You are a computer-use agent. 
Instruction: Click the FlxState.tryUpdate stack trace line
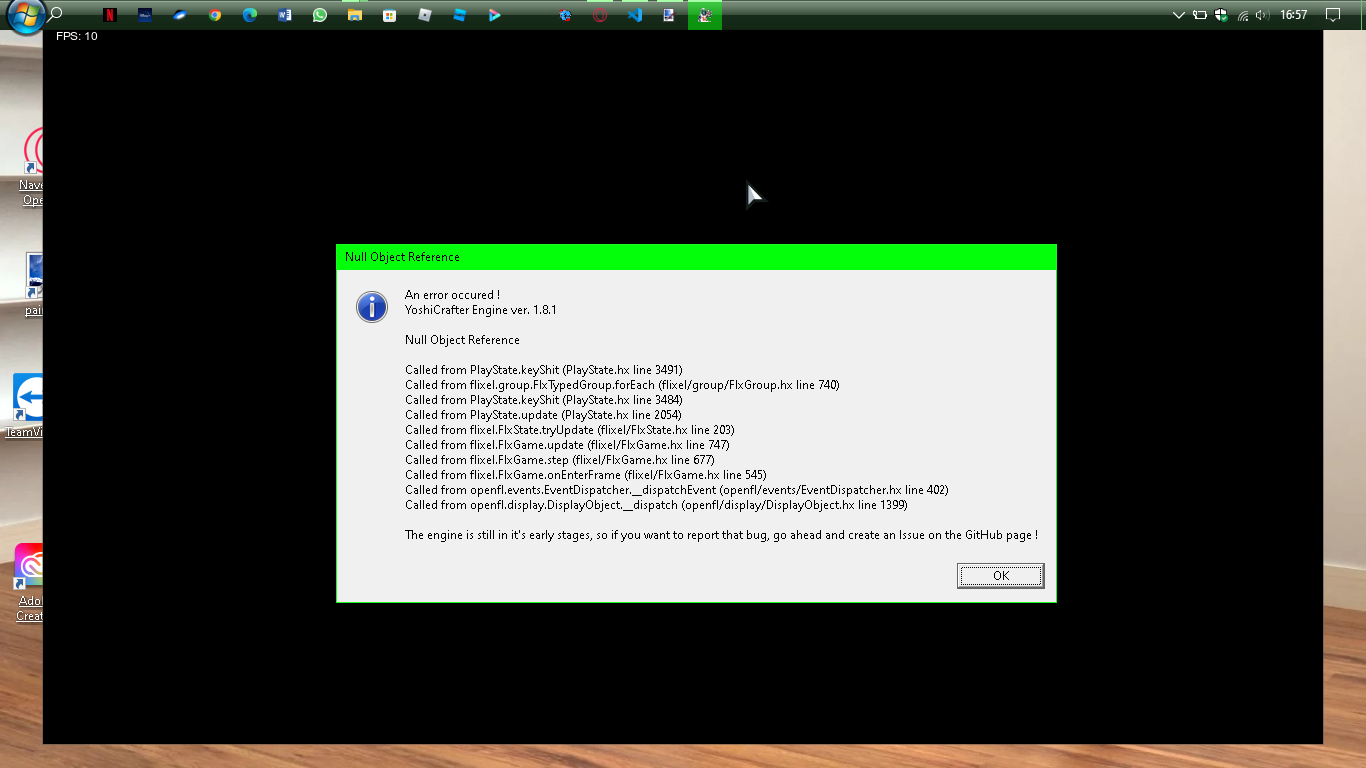[570, 430]
